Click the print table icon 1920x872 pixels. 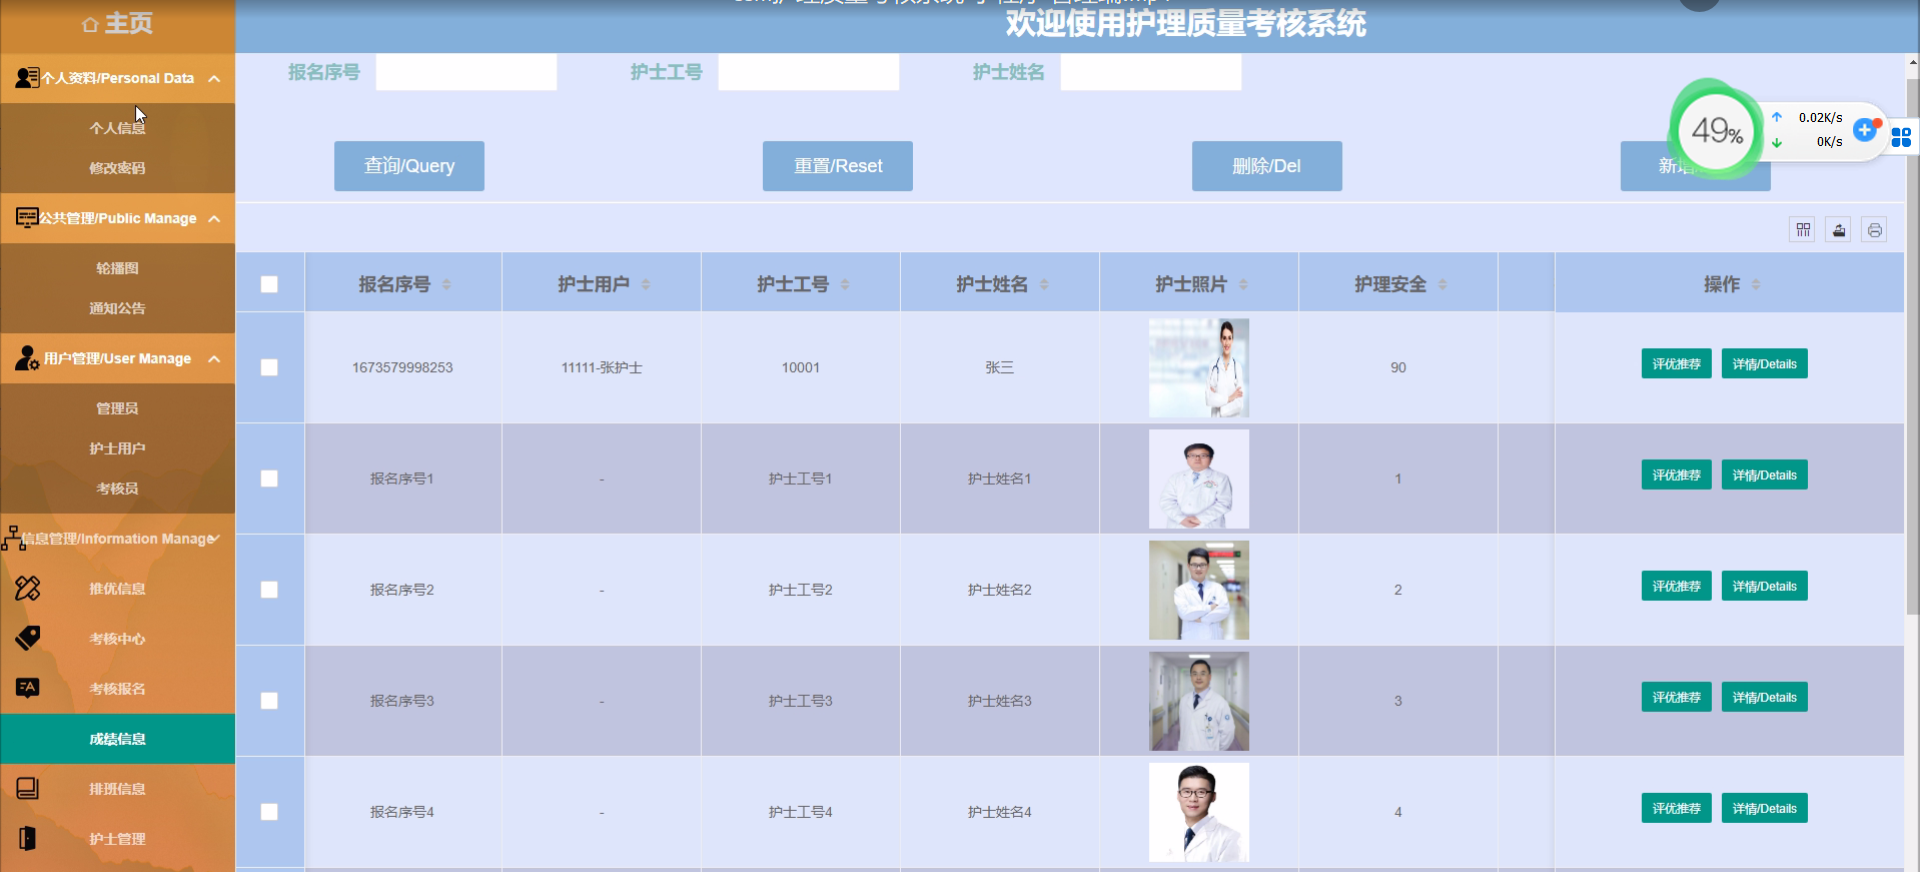click(1875, 230)
